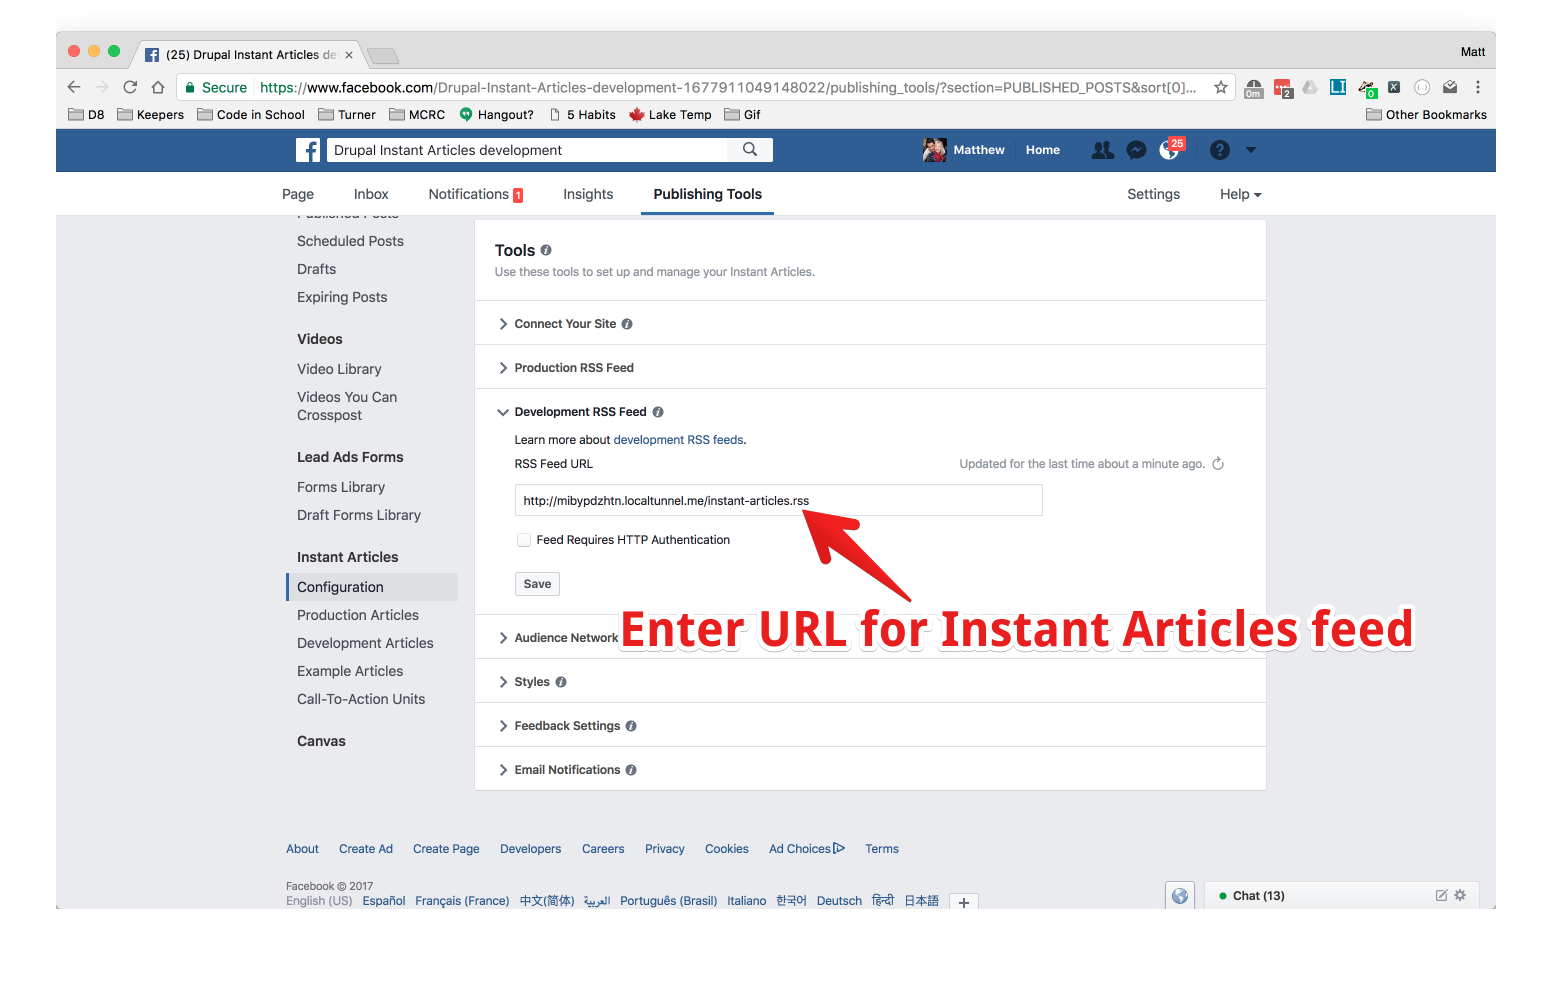
Task: Refresh the RSS feed update status icon
Action: click(x=1217, y=463)
